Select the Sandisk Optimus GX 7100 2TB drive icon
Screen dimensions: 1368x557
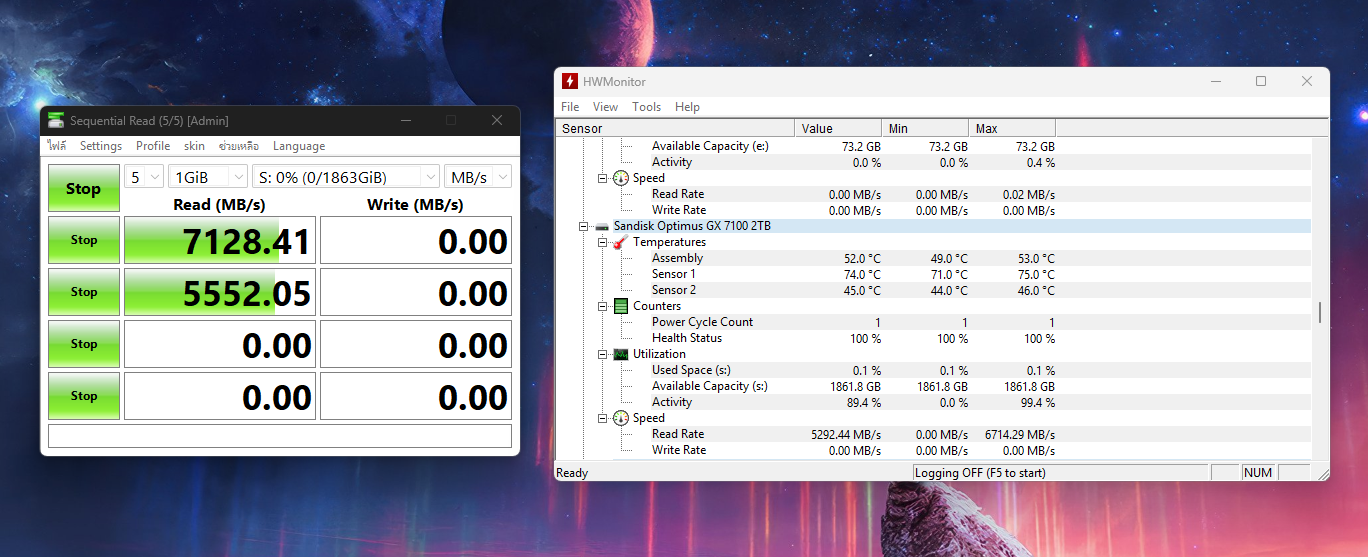pyautogui.click(x=602, y=226)
